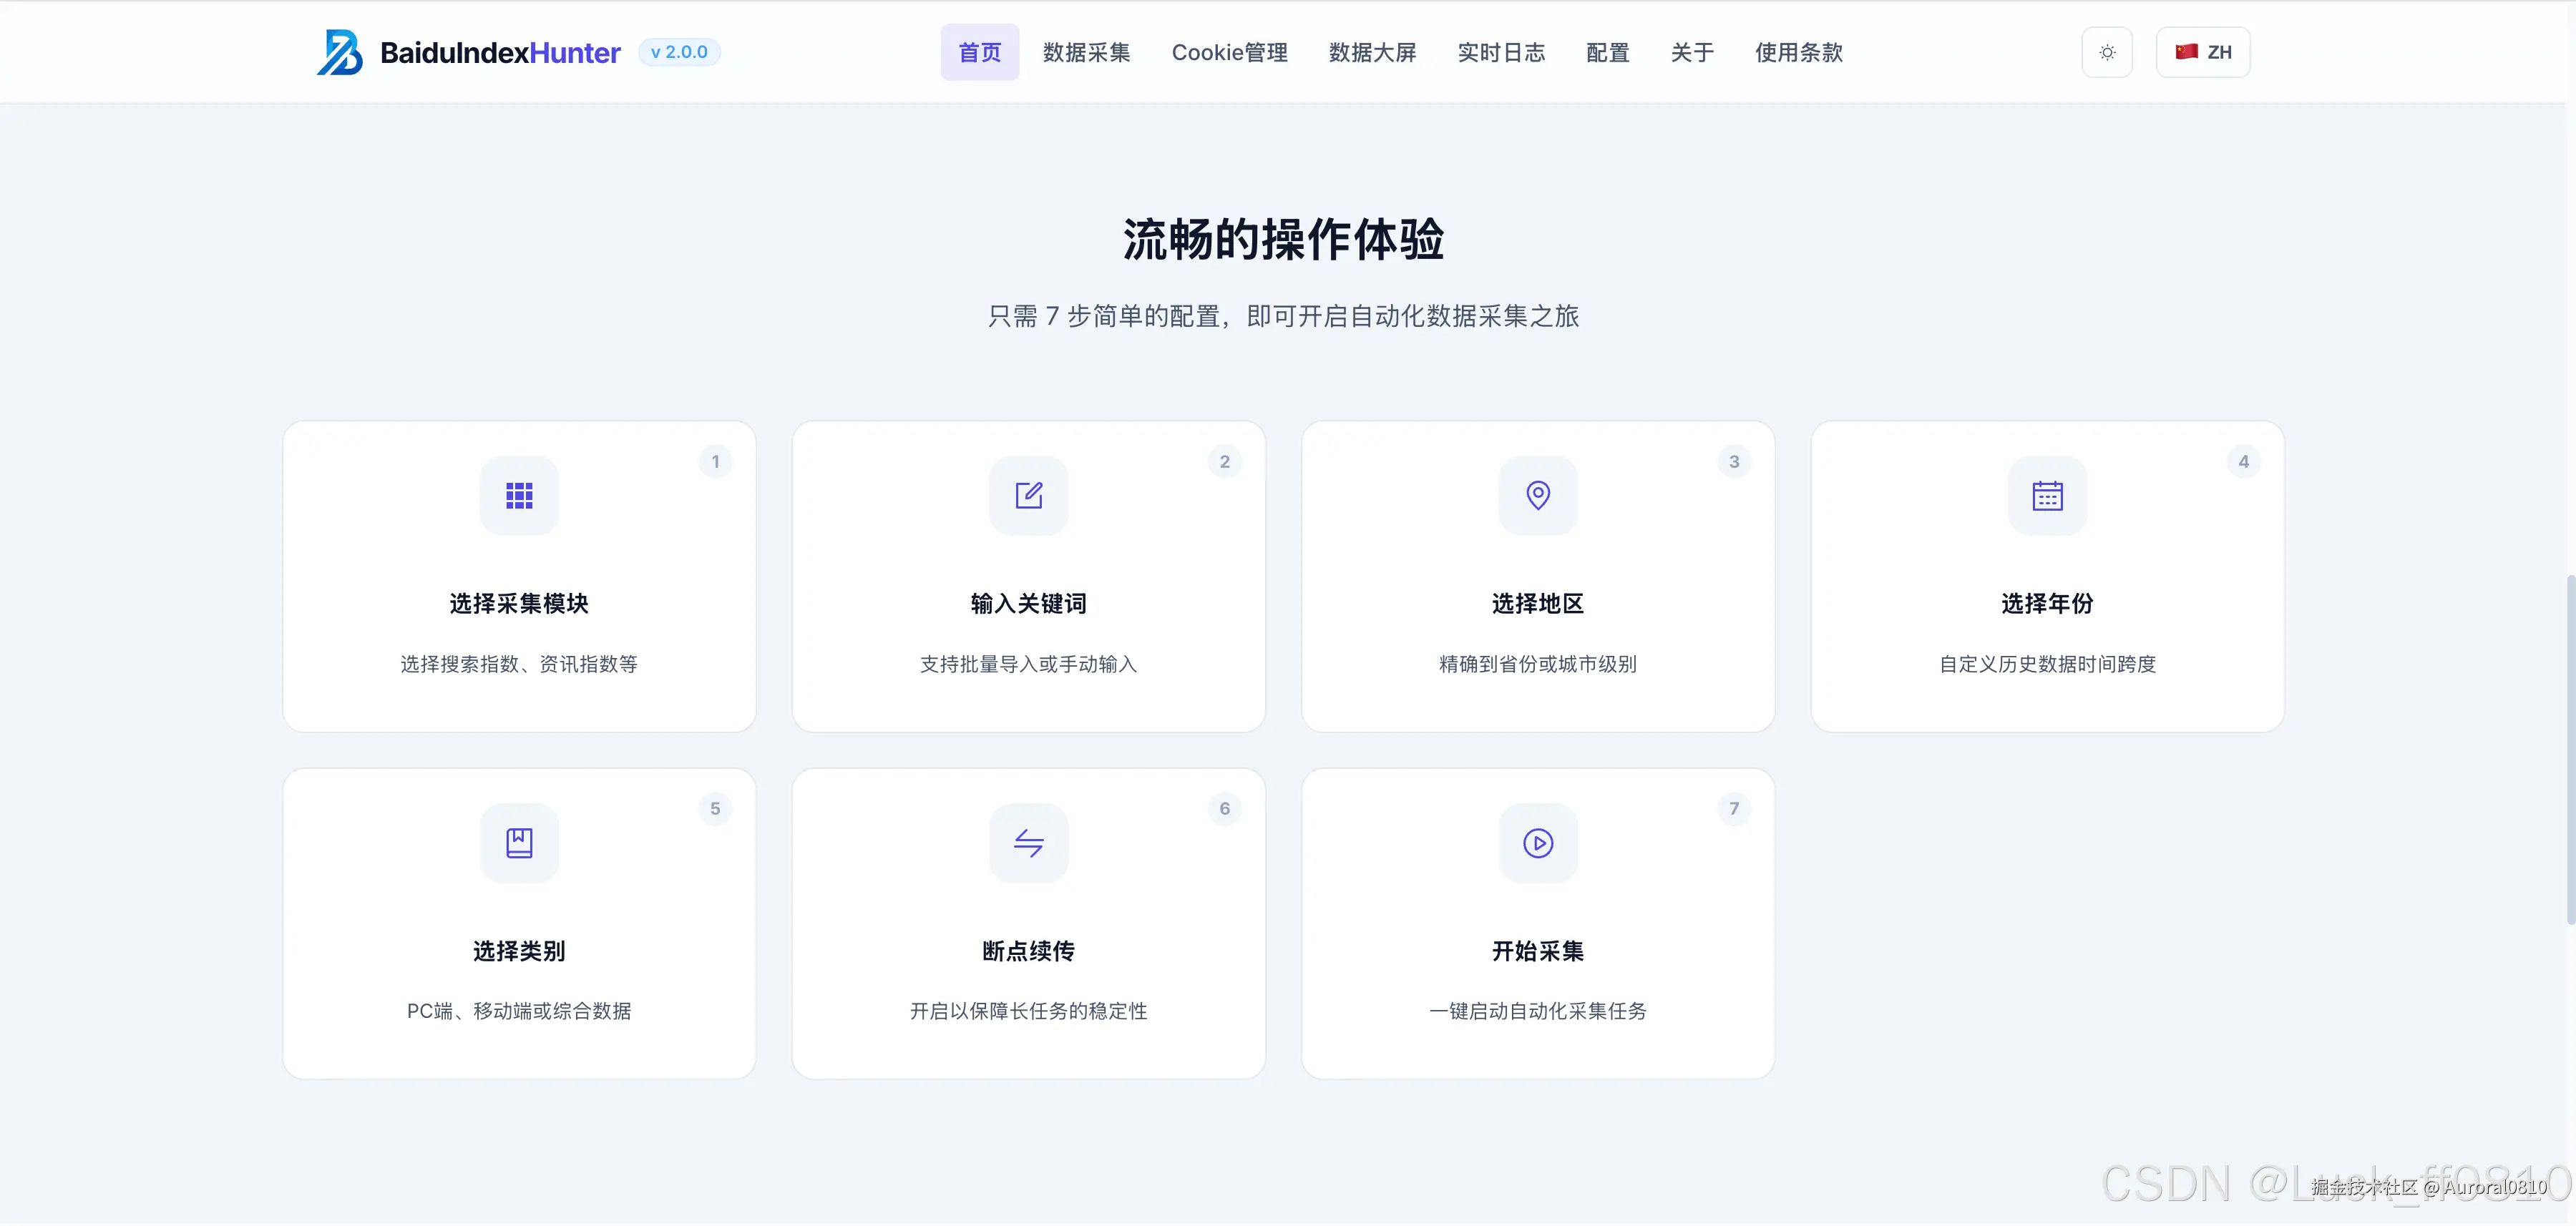The image size is (2576, 1226).
Task: Click the v2.0.0 version badge
Action: 679,51
